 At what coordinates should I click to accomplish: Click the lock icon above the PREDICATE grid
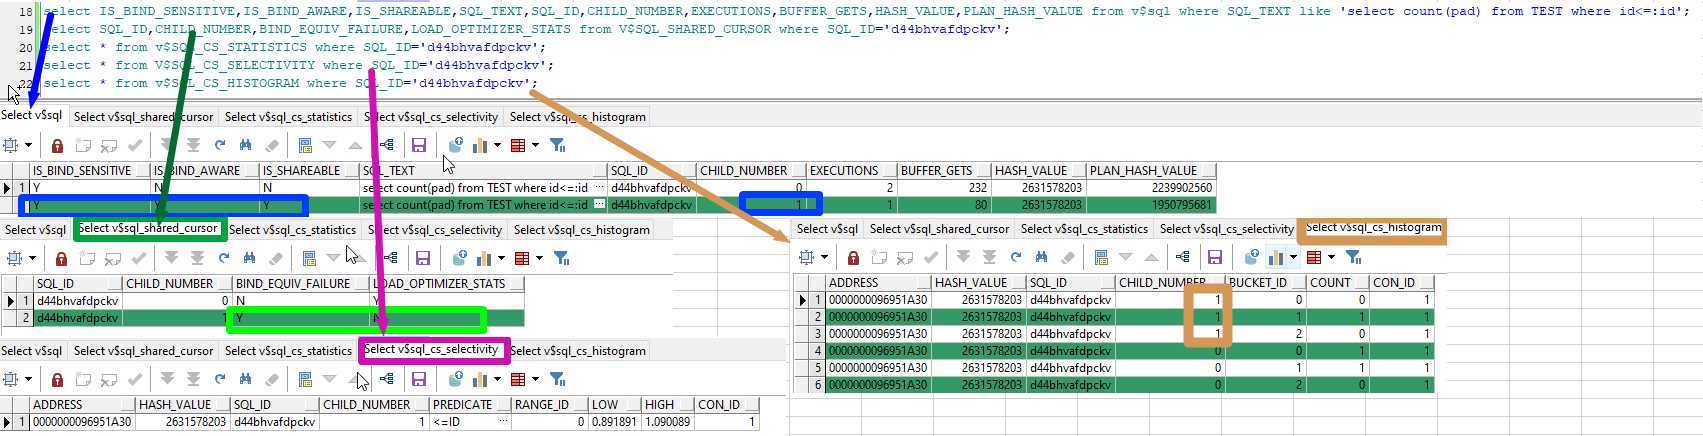click(57, 379)
